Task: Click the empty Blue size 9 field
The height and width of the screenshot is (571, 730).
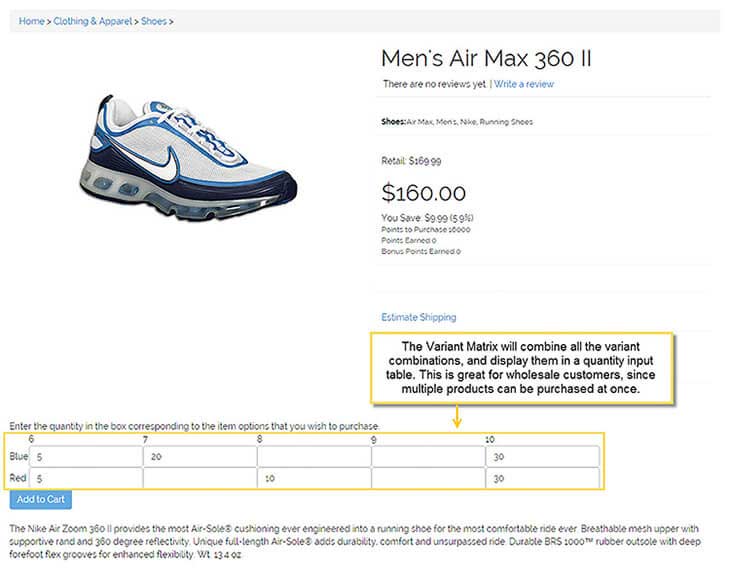Action: pos(428,456)
